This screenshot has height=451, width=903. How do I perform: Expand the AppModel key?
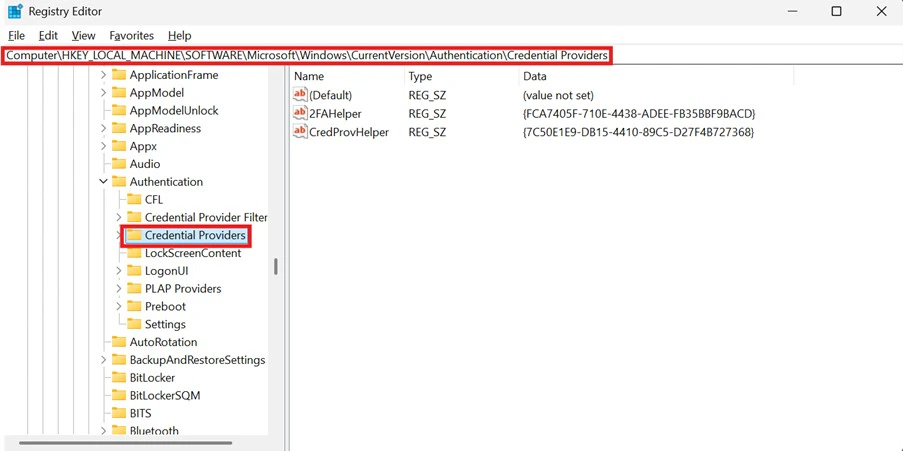click(x=104, y=93)
